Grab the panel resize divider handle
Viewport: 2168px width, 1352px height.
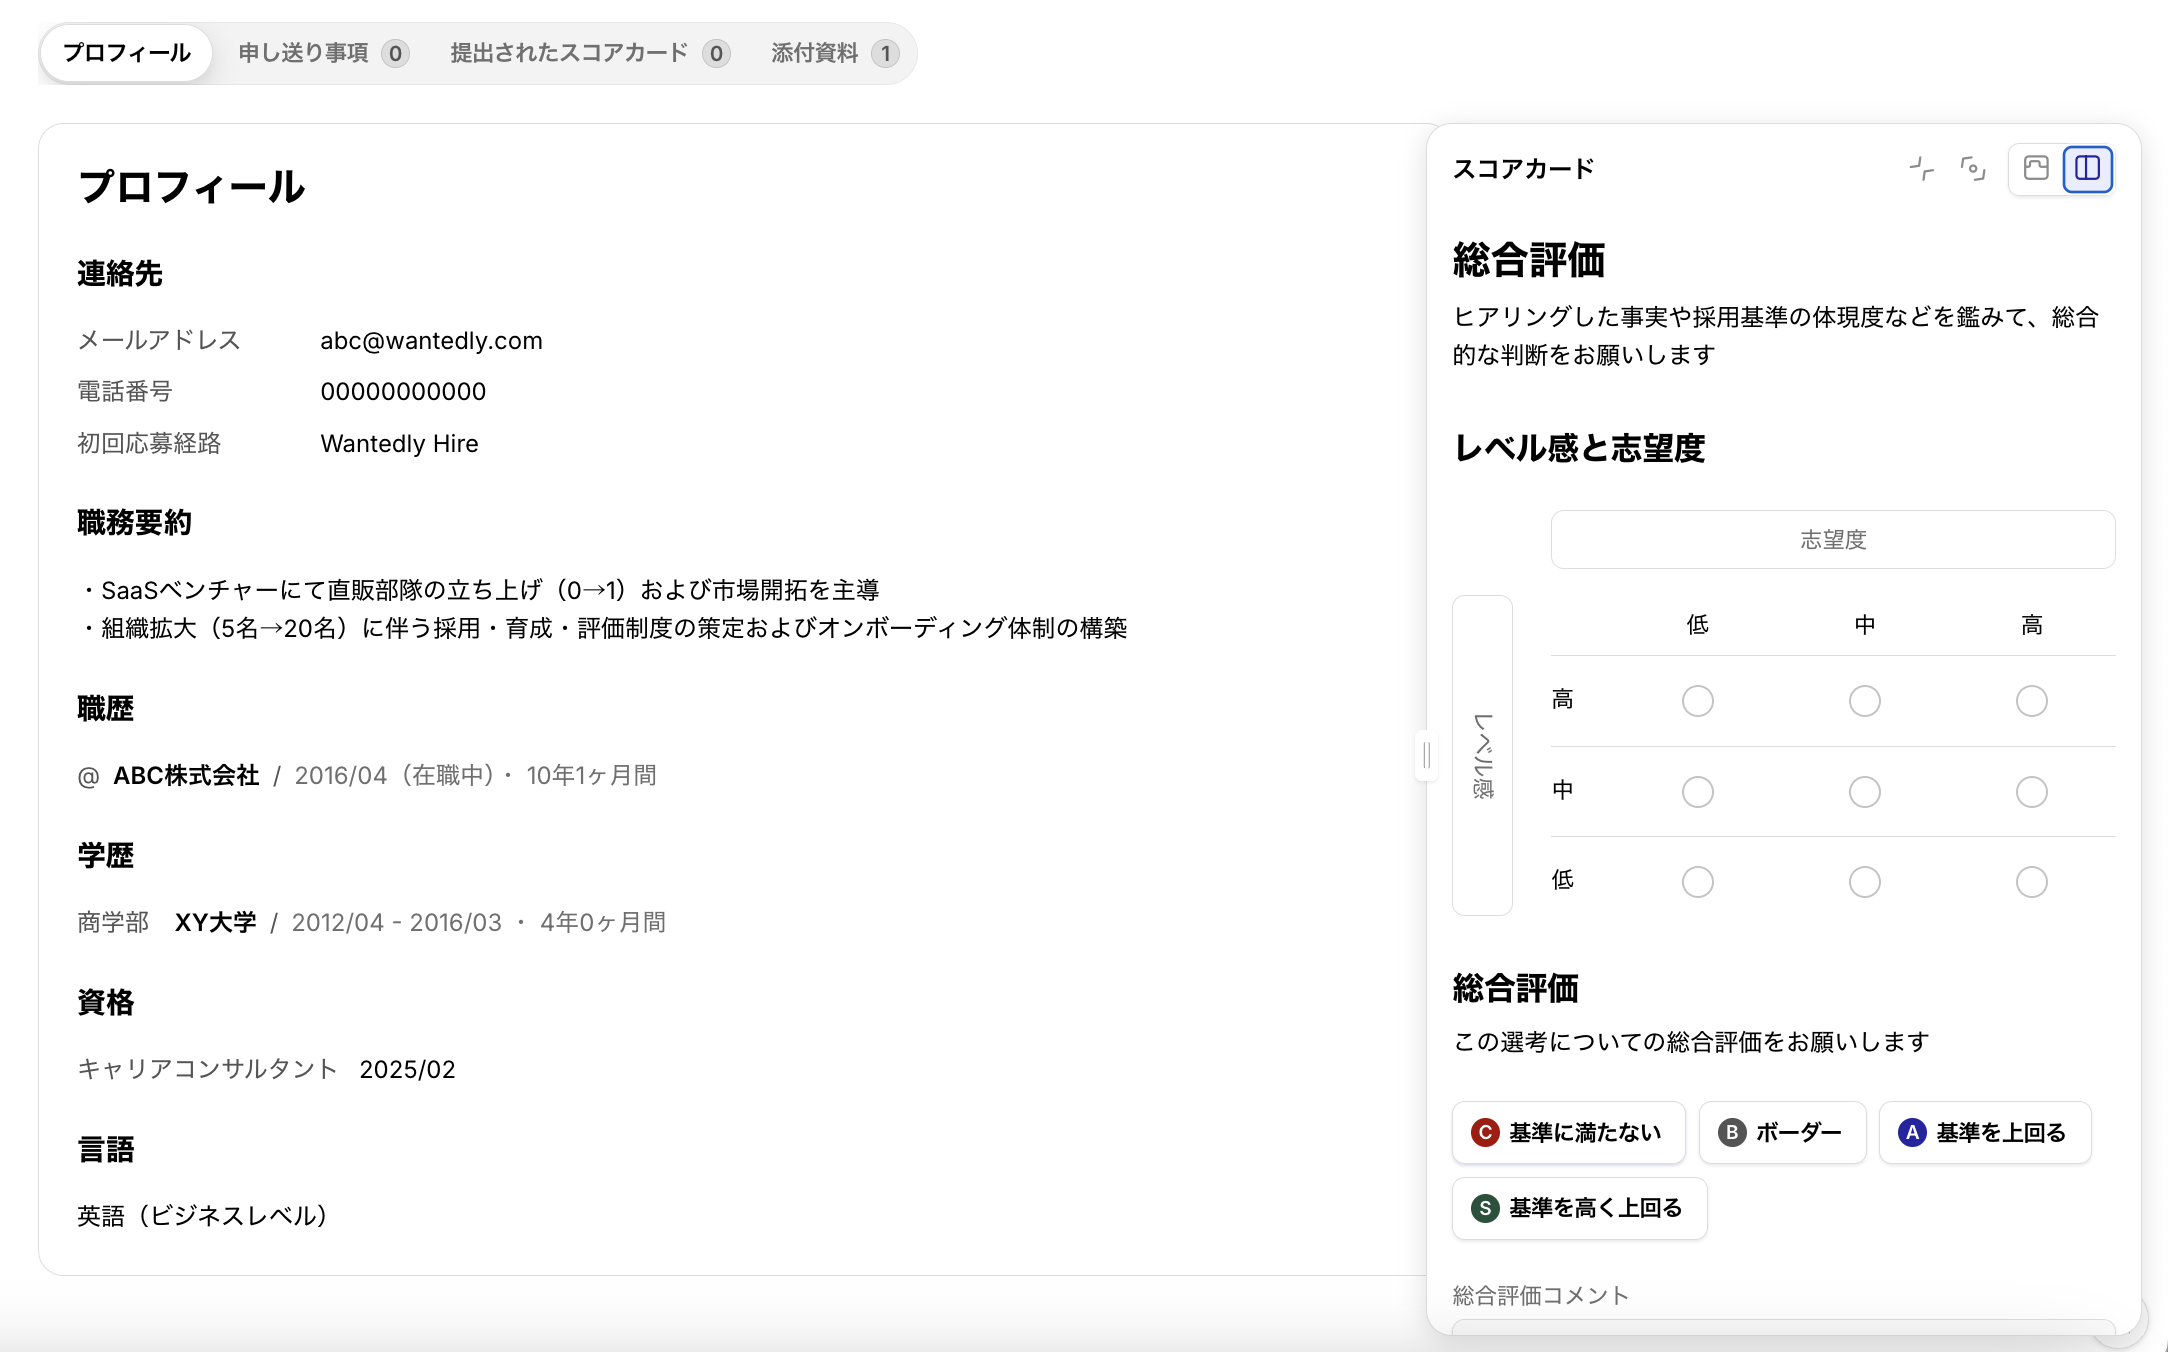[1426, 756]
